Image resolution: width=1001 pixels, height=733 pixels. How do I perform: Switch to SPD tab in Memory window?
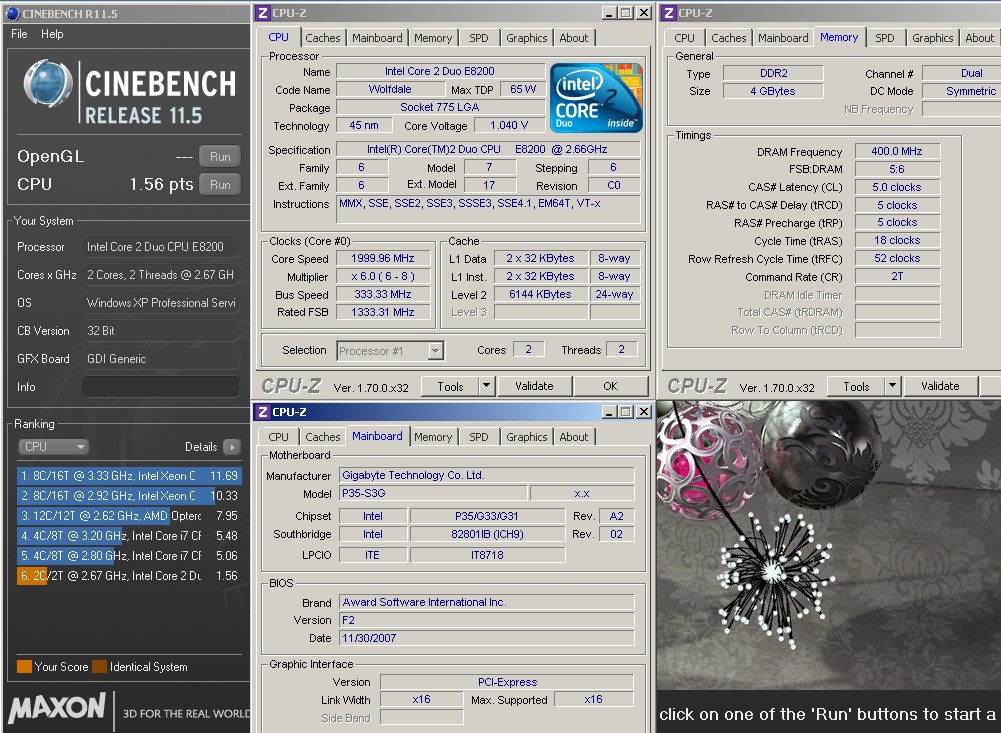(x=885, y=38)
